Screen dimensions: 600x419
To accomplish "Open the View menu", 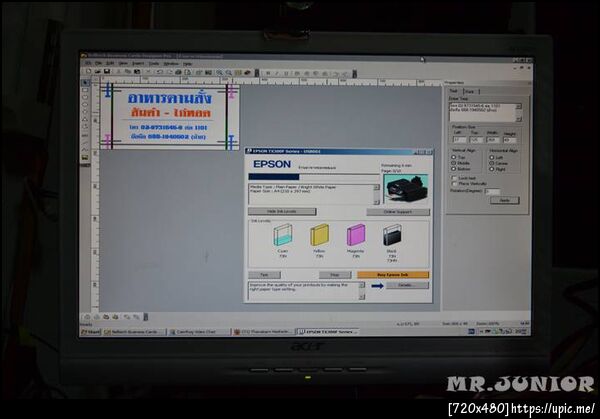I will 123,63.
